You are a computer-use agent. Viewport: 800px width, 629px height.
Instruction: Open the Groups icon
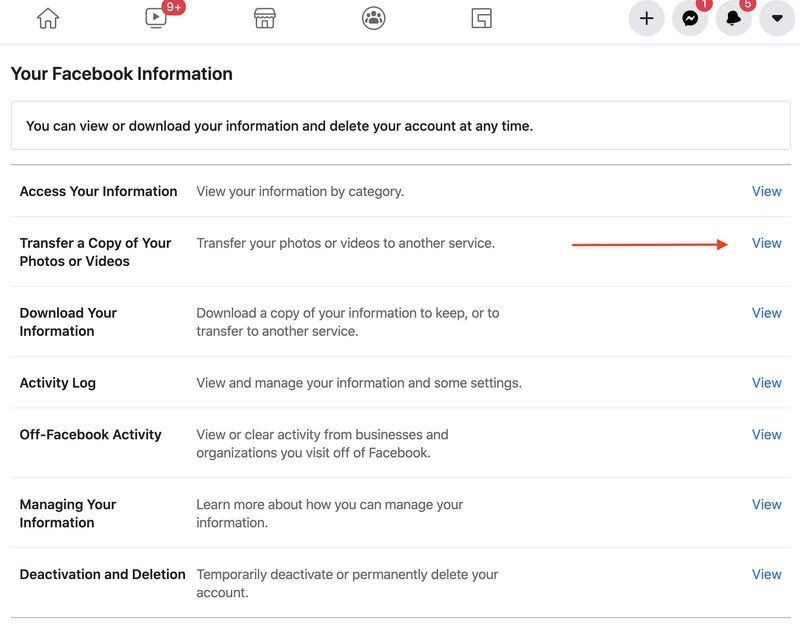click(x=372, y=18)
